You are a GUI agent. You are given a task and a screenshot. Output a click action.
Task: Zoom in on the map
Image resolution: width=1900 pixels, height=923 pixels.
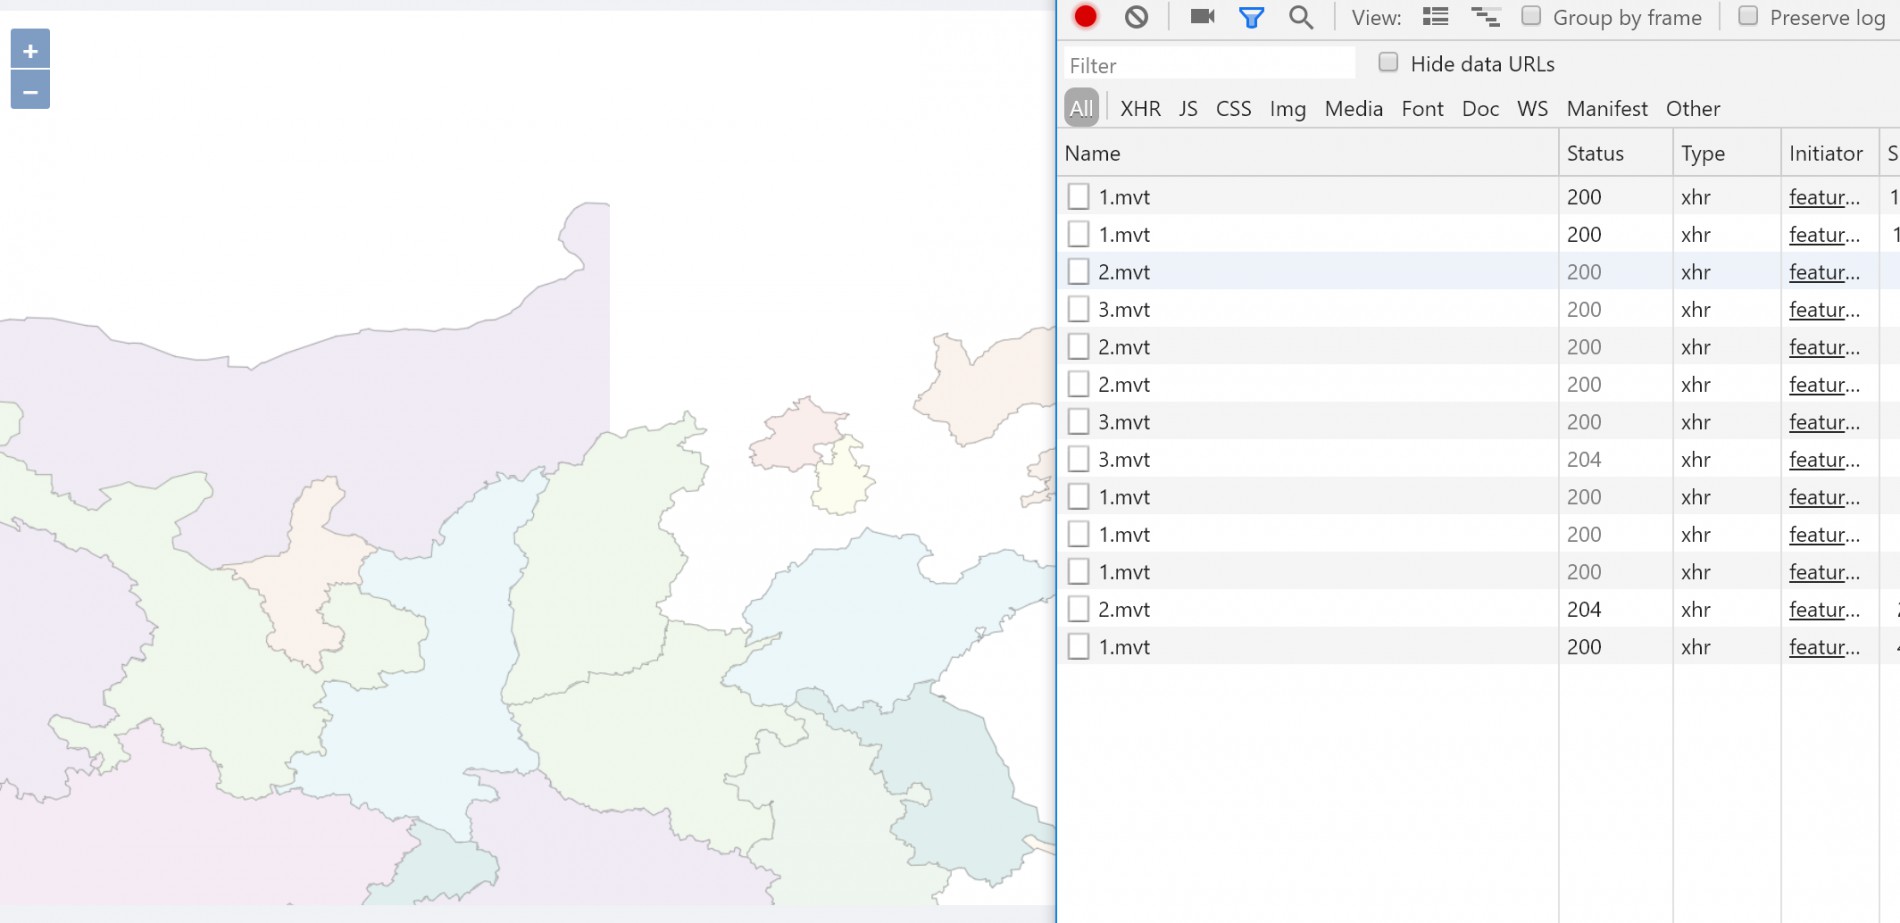coord(30,50)
